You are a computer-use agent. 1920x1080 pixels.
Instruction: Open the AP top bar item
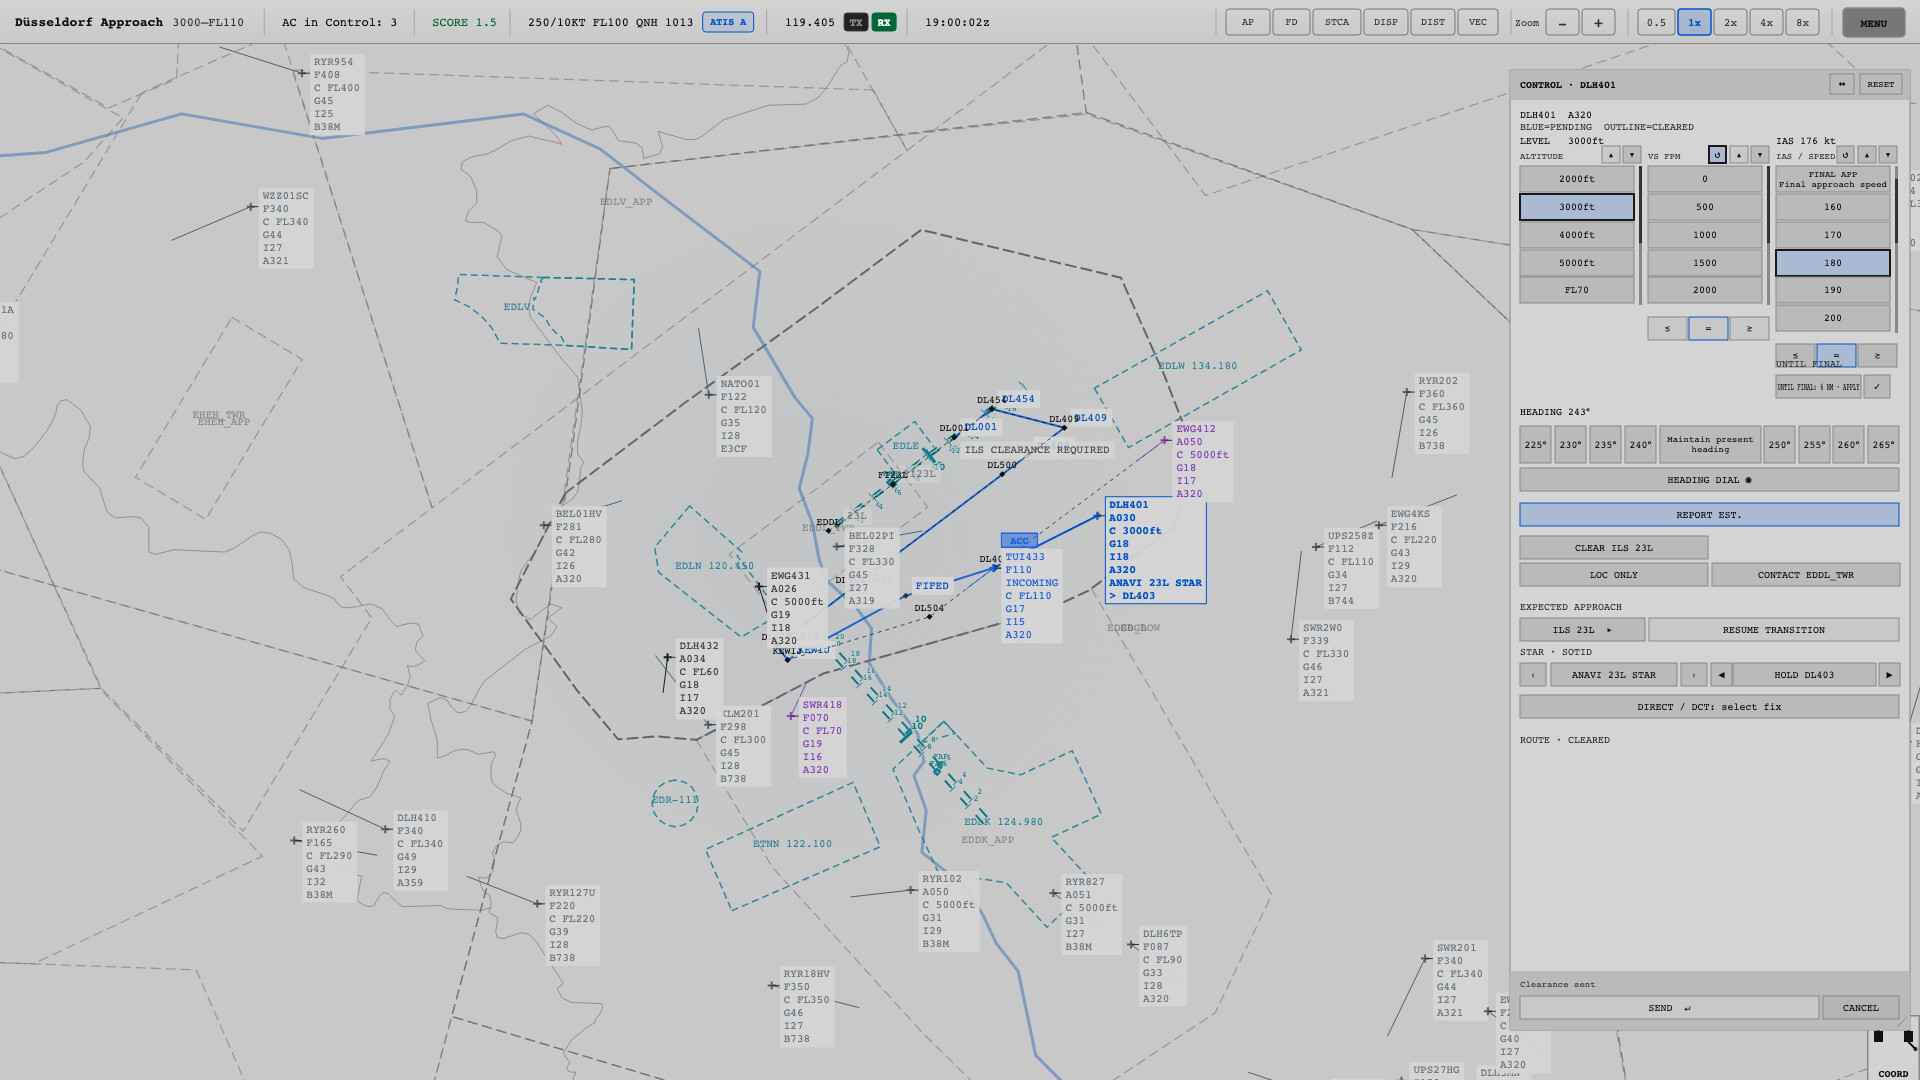tap(1248, 22)
